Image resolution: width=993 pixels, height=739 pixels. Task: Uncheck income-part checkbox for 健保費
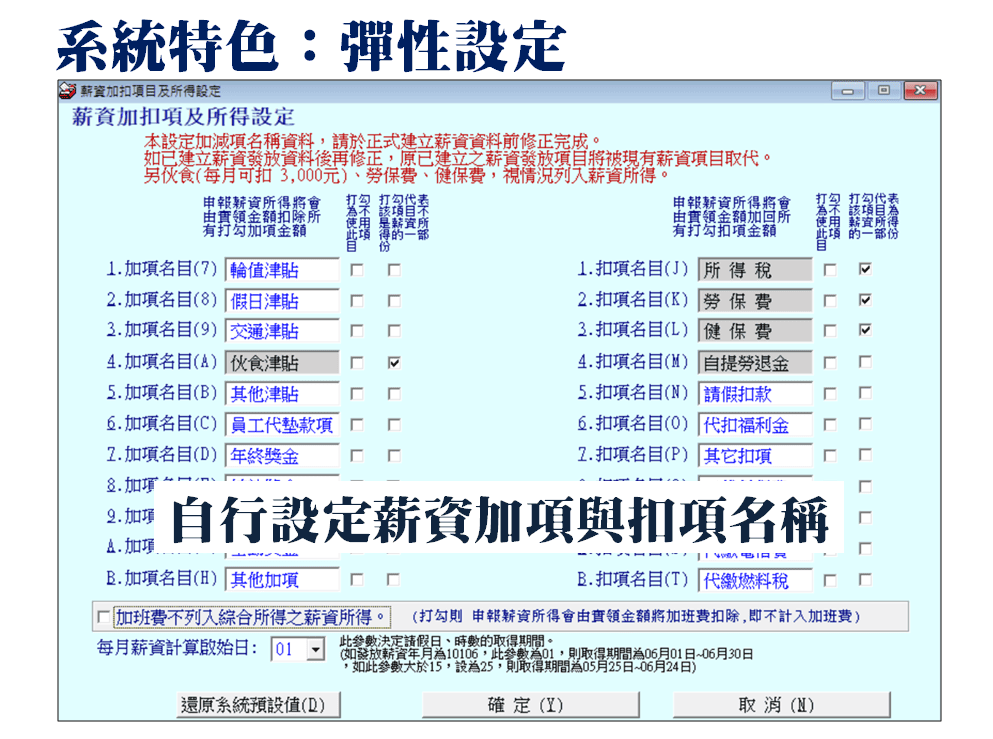pyautogui.click(x=865, y=330)
